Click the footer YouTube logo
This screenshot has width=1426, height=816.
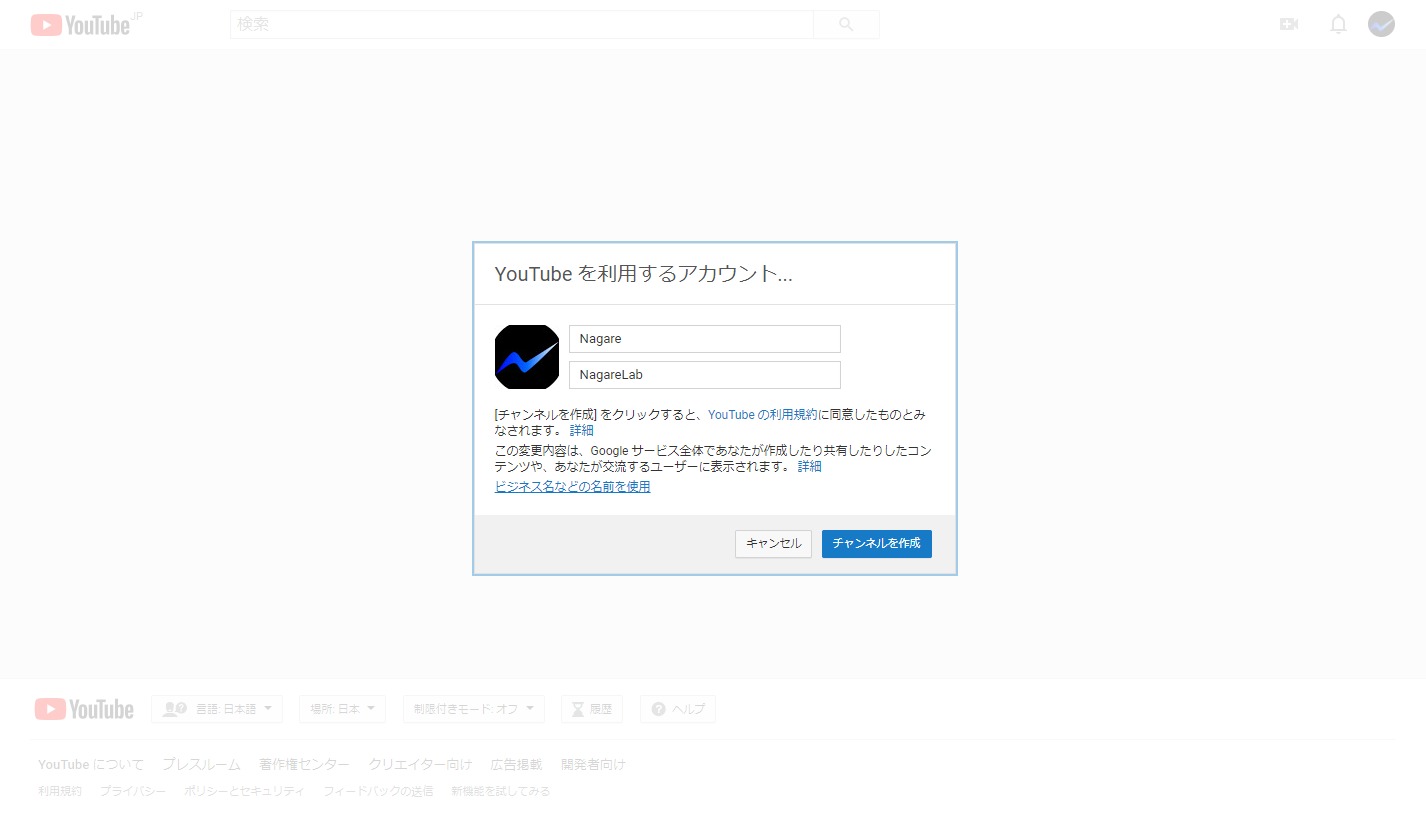click(x=84, y=709)
